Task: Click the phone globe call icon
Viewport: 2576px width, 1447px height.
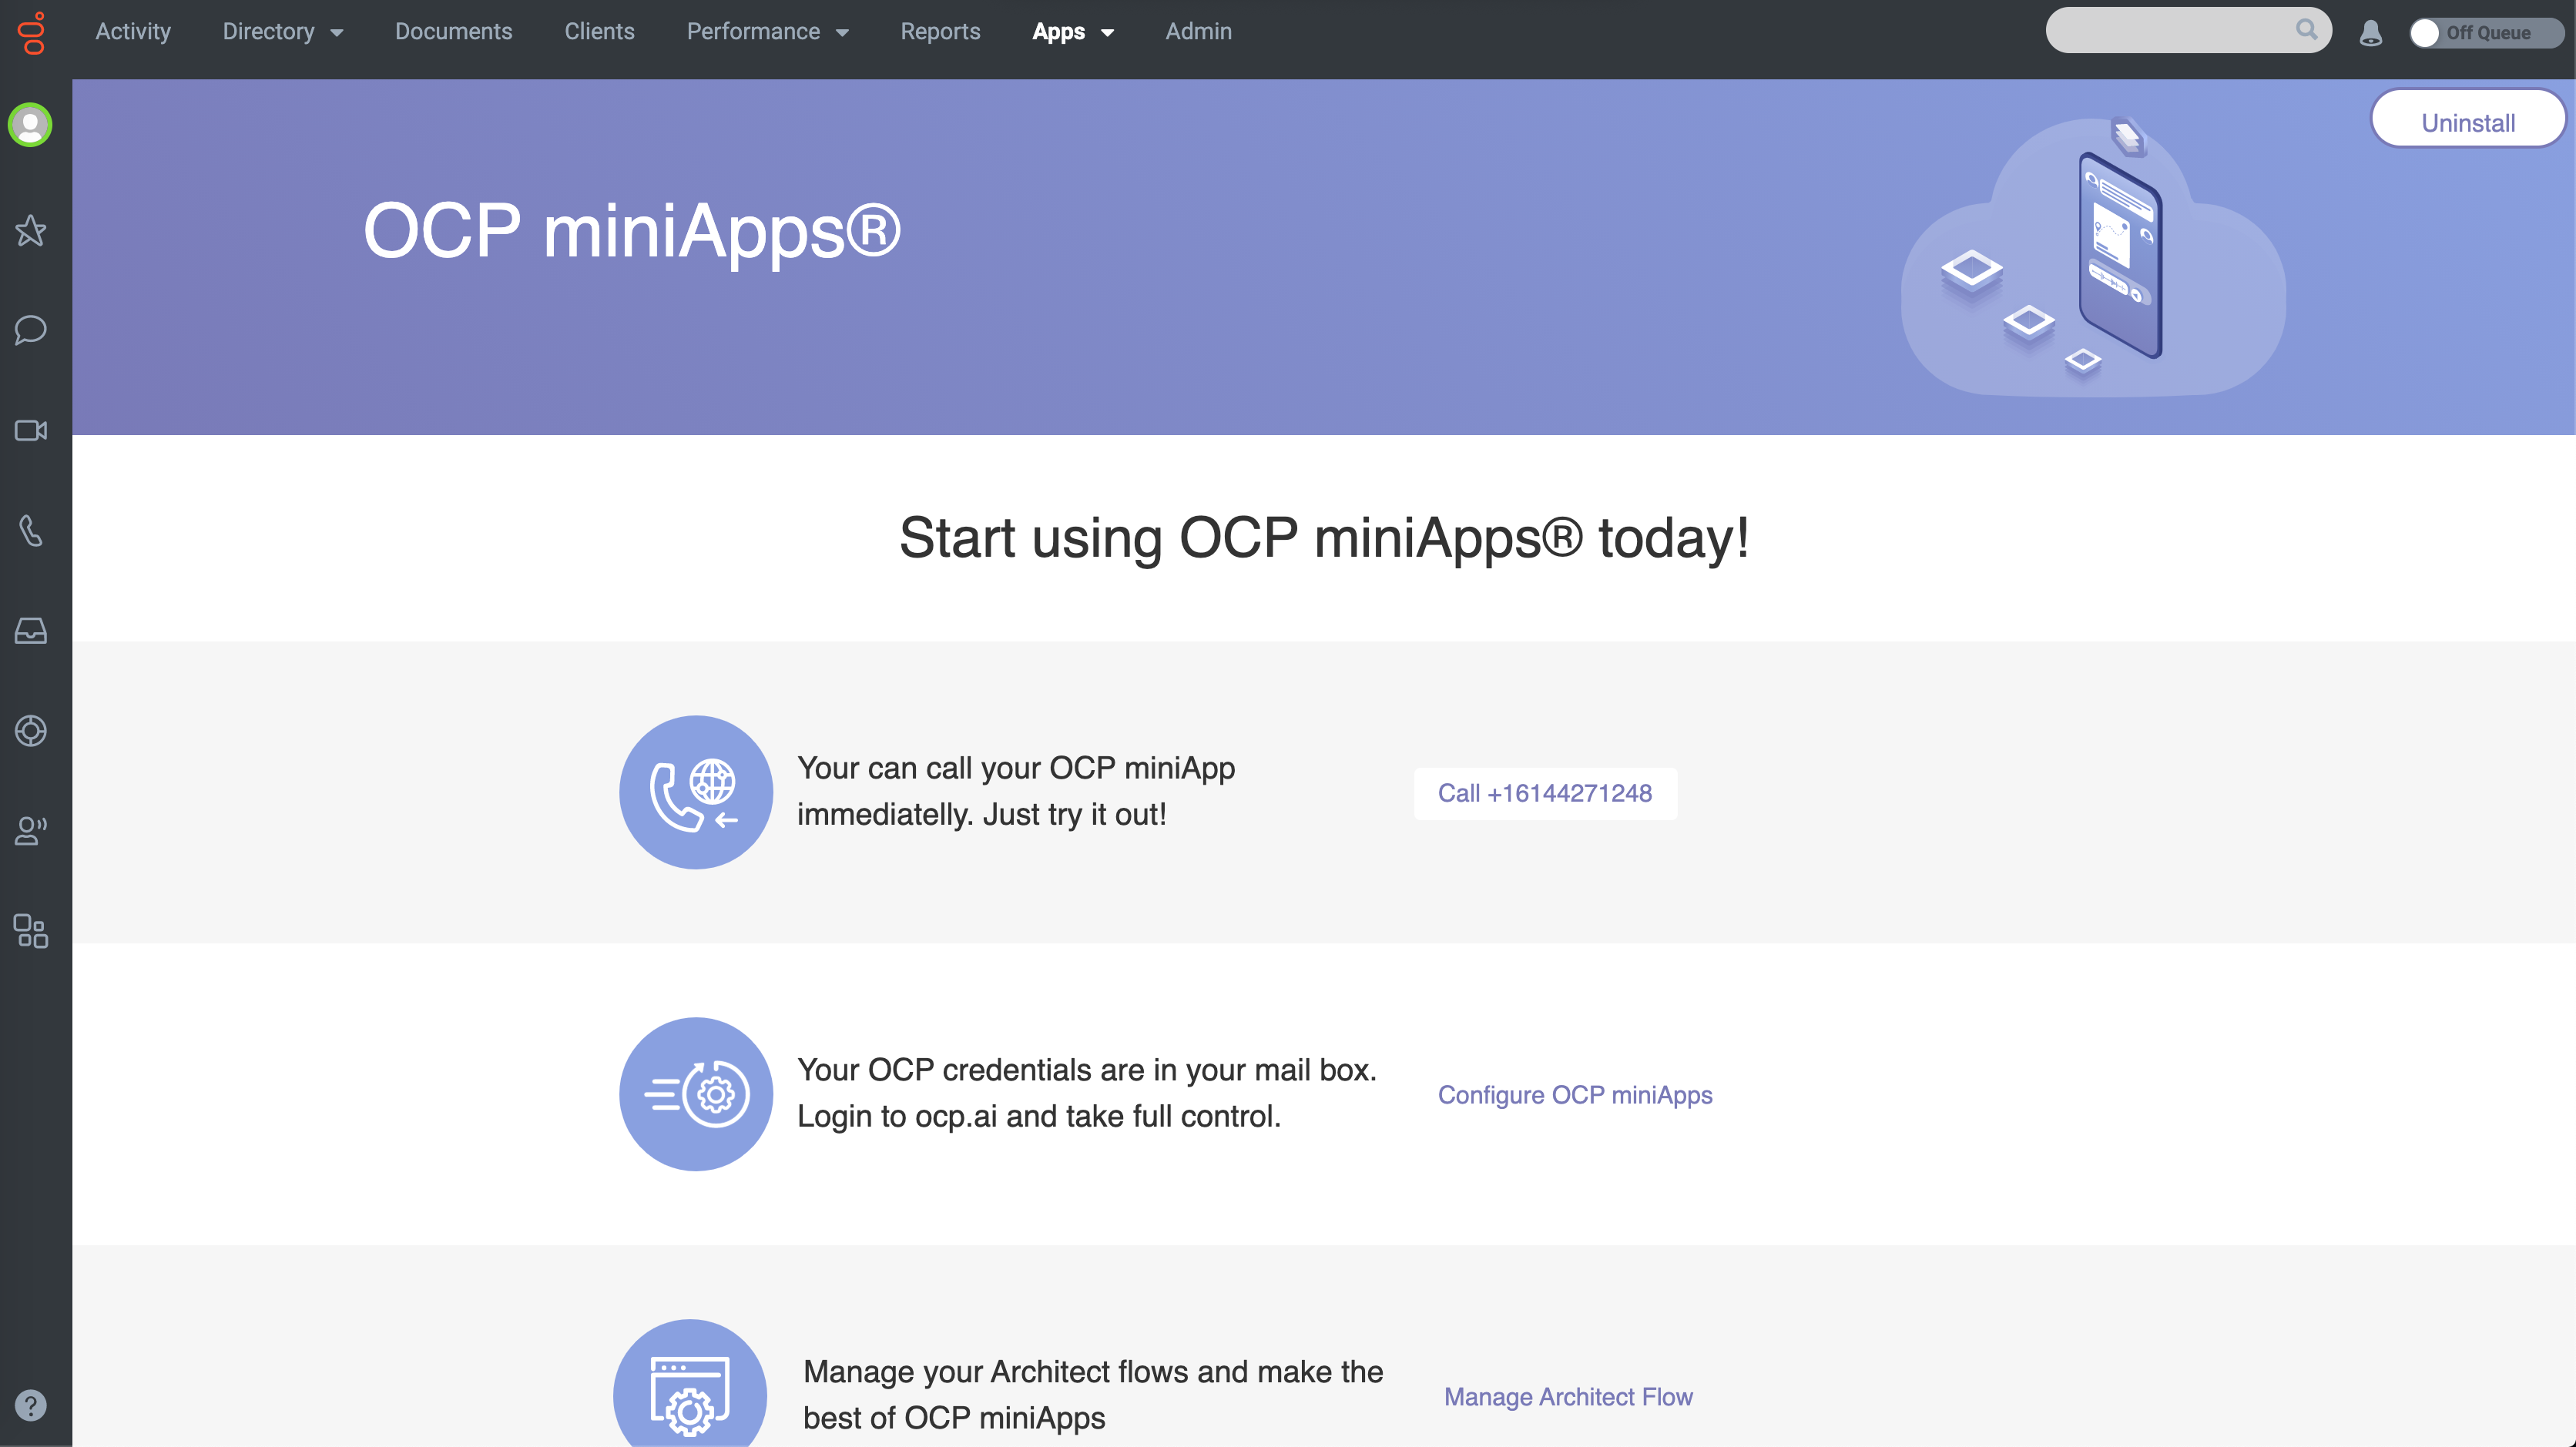Action: pos(696,792)
